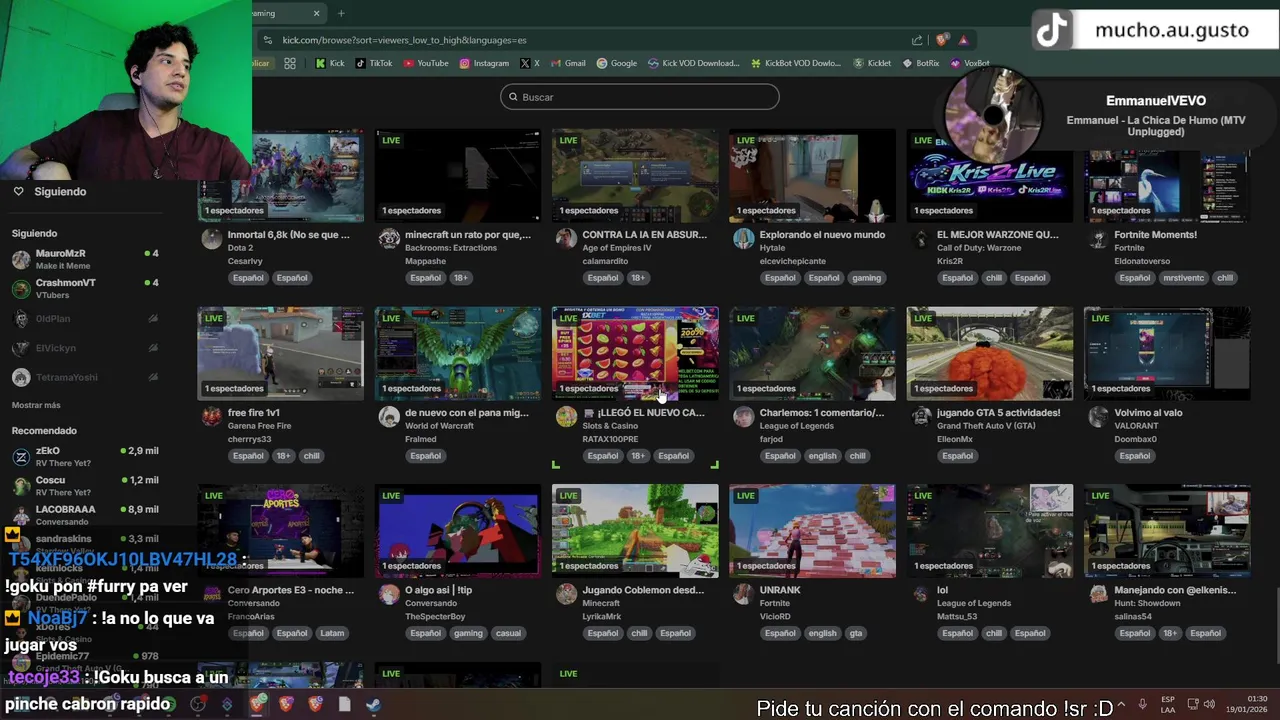Open a new browser tab with plus
1280x720 pixels.
tap(341, 13)
